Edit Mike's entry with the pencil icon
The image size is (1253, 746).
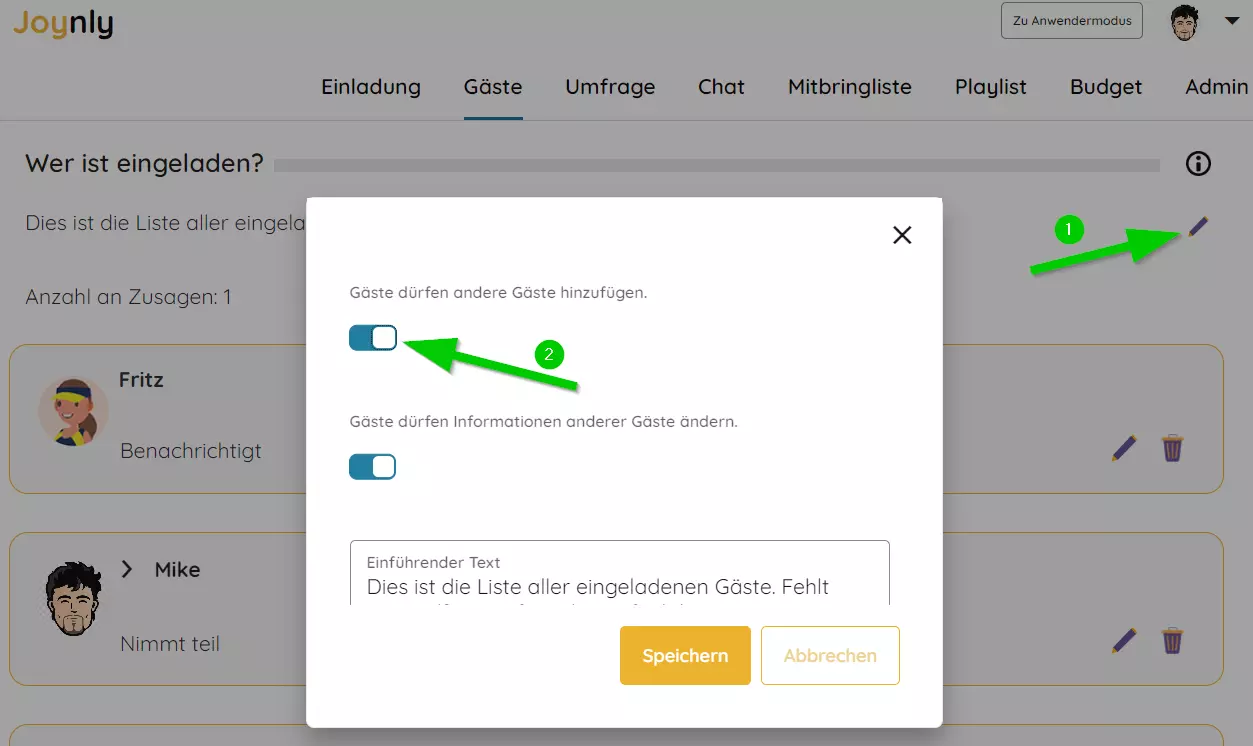[1124, 640]
